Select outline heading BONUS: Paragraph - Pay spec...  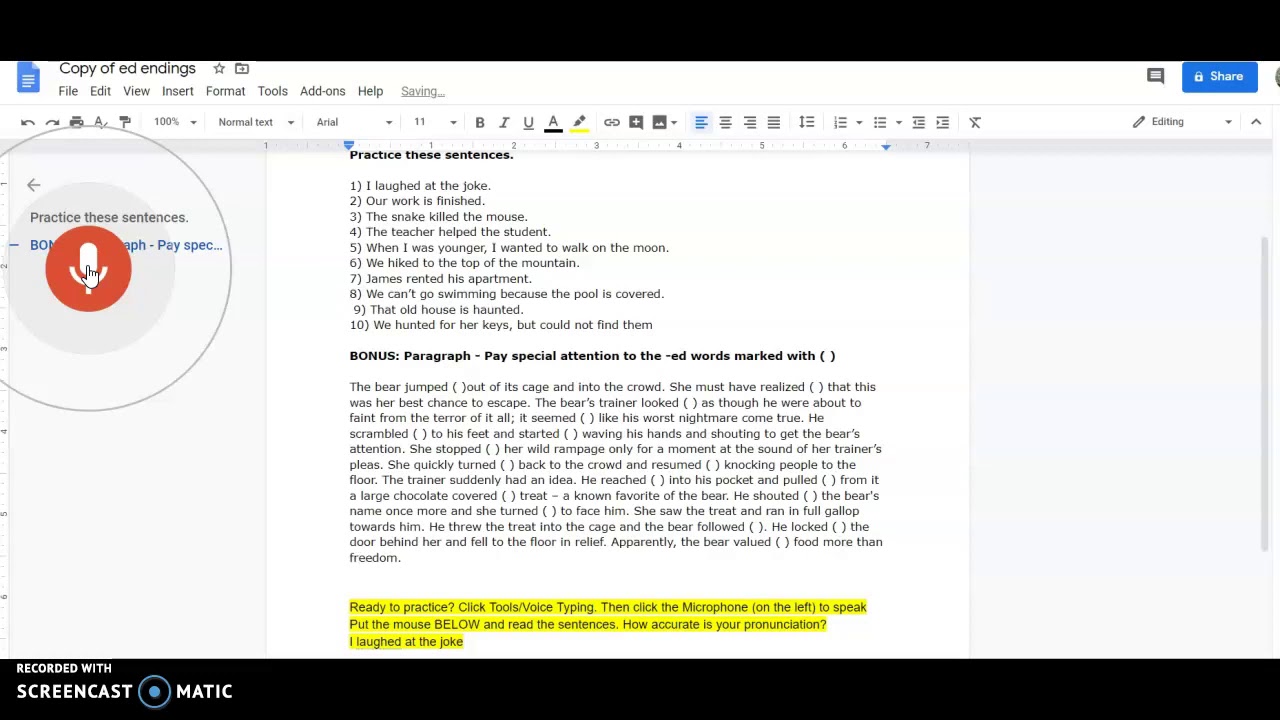[x=126, y=245]
